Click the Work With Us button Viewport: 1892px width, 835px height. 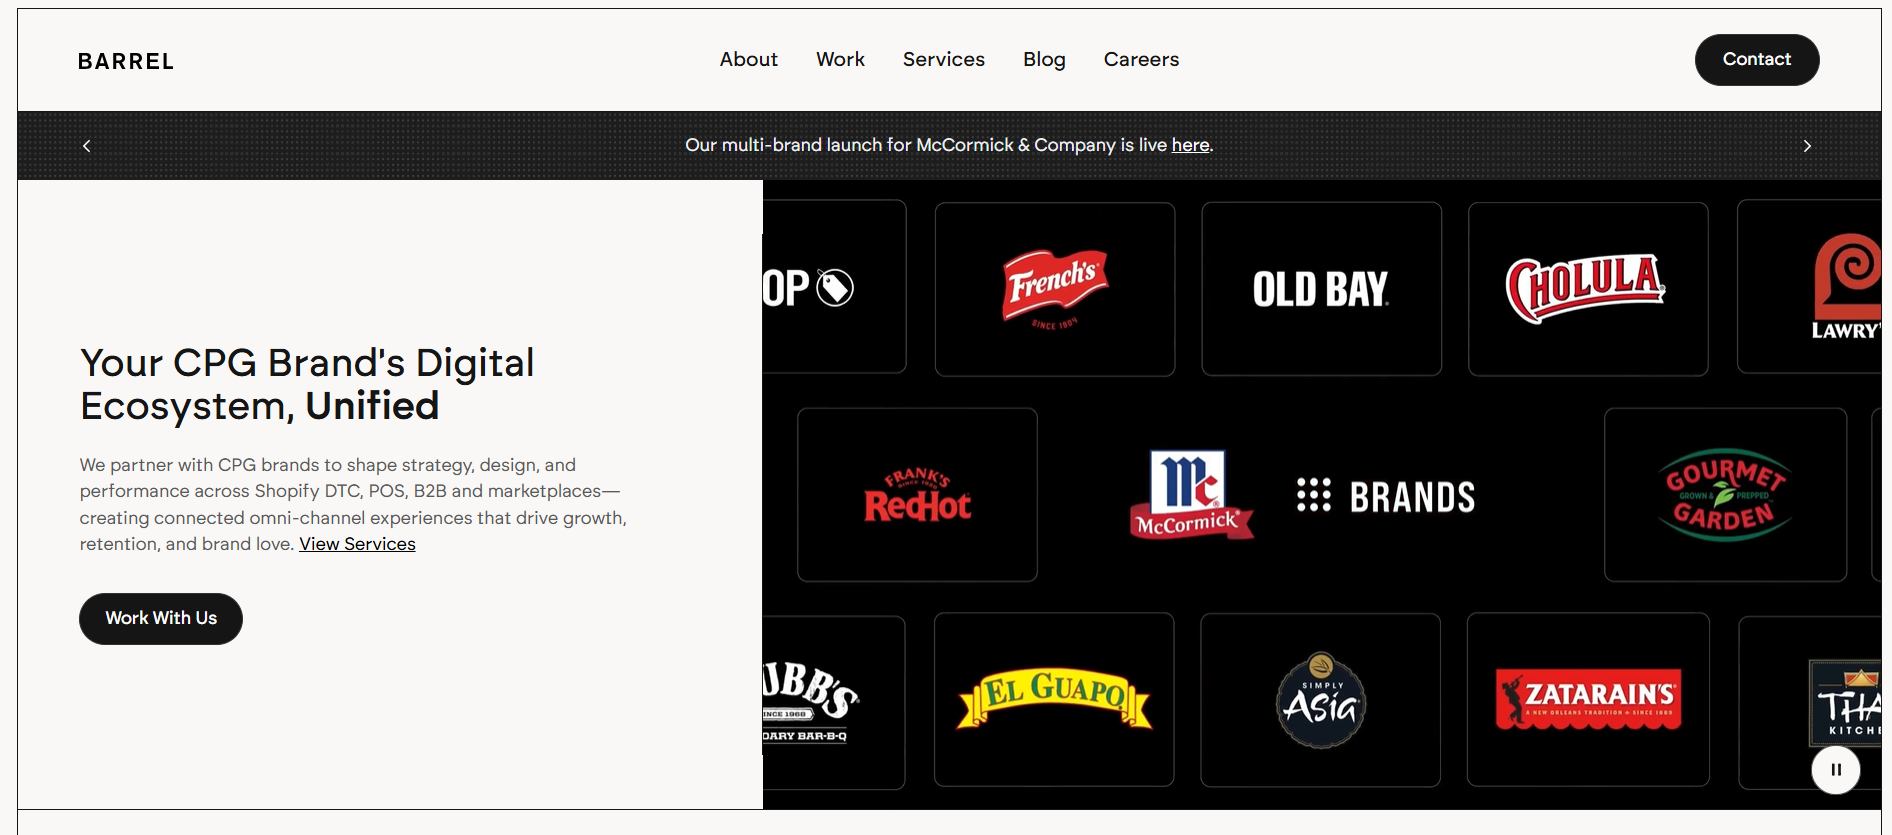pos(161,619)
